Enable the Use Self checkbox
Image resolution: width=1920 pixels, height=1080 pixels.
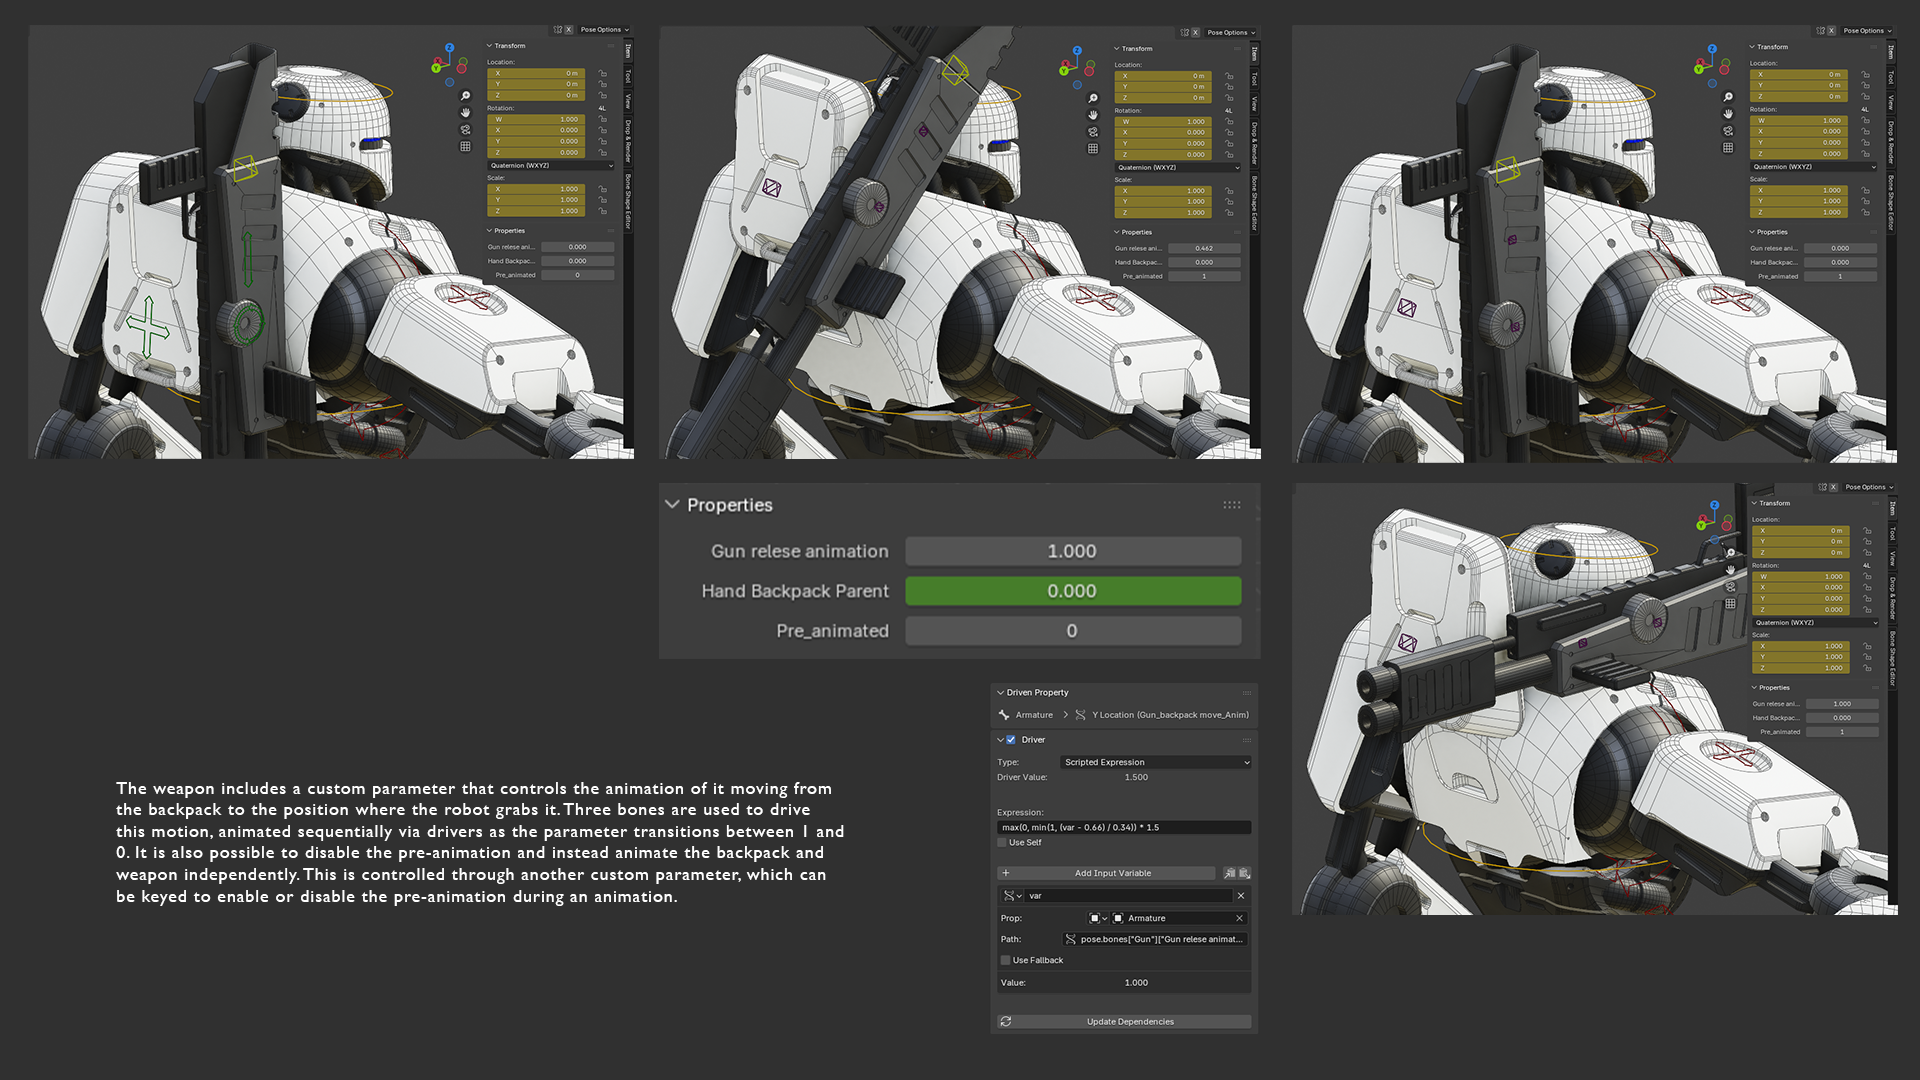pyautogui.click(x=1002, y=843)
